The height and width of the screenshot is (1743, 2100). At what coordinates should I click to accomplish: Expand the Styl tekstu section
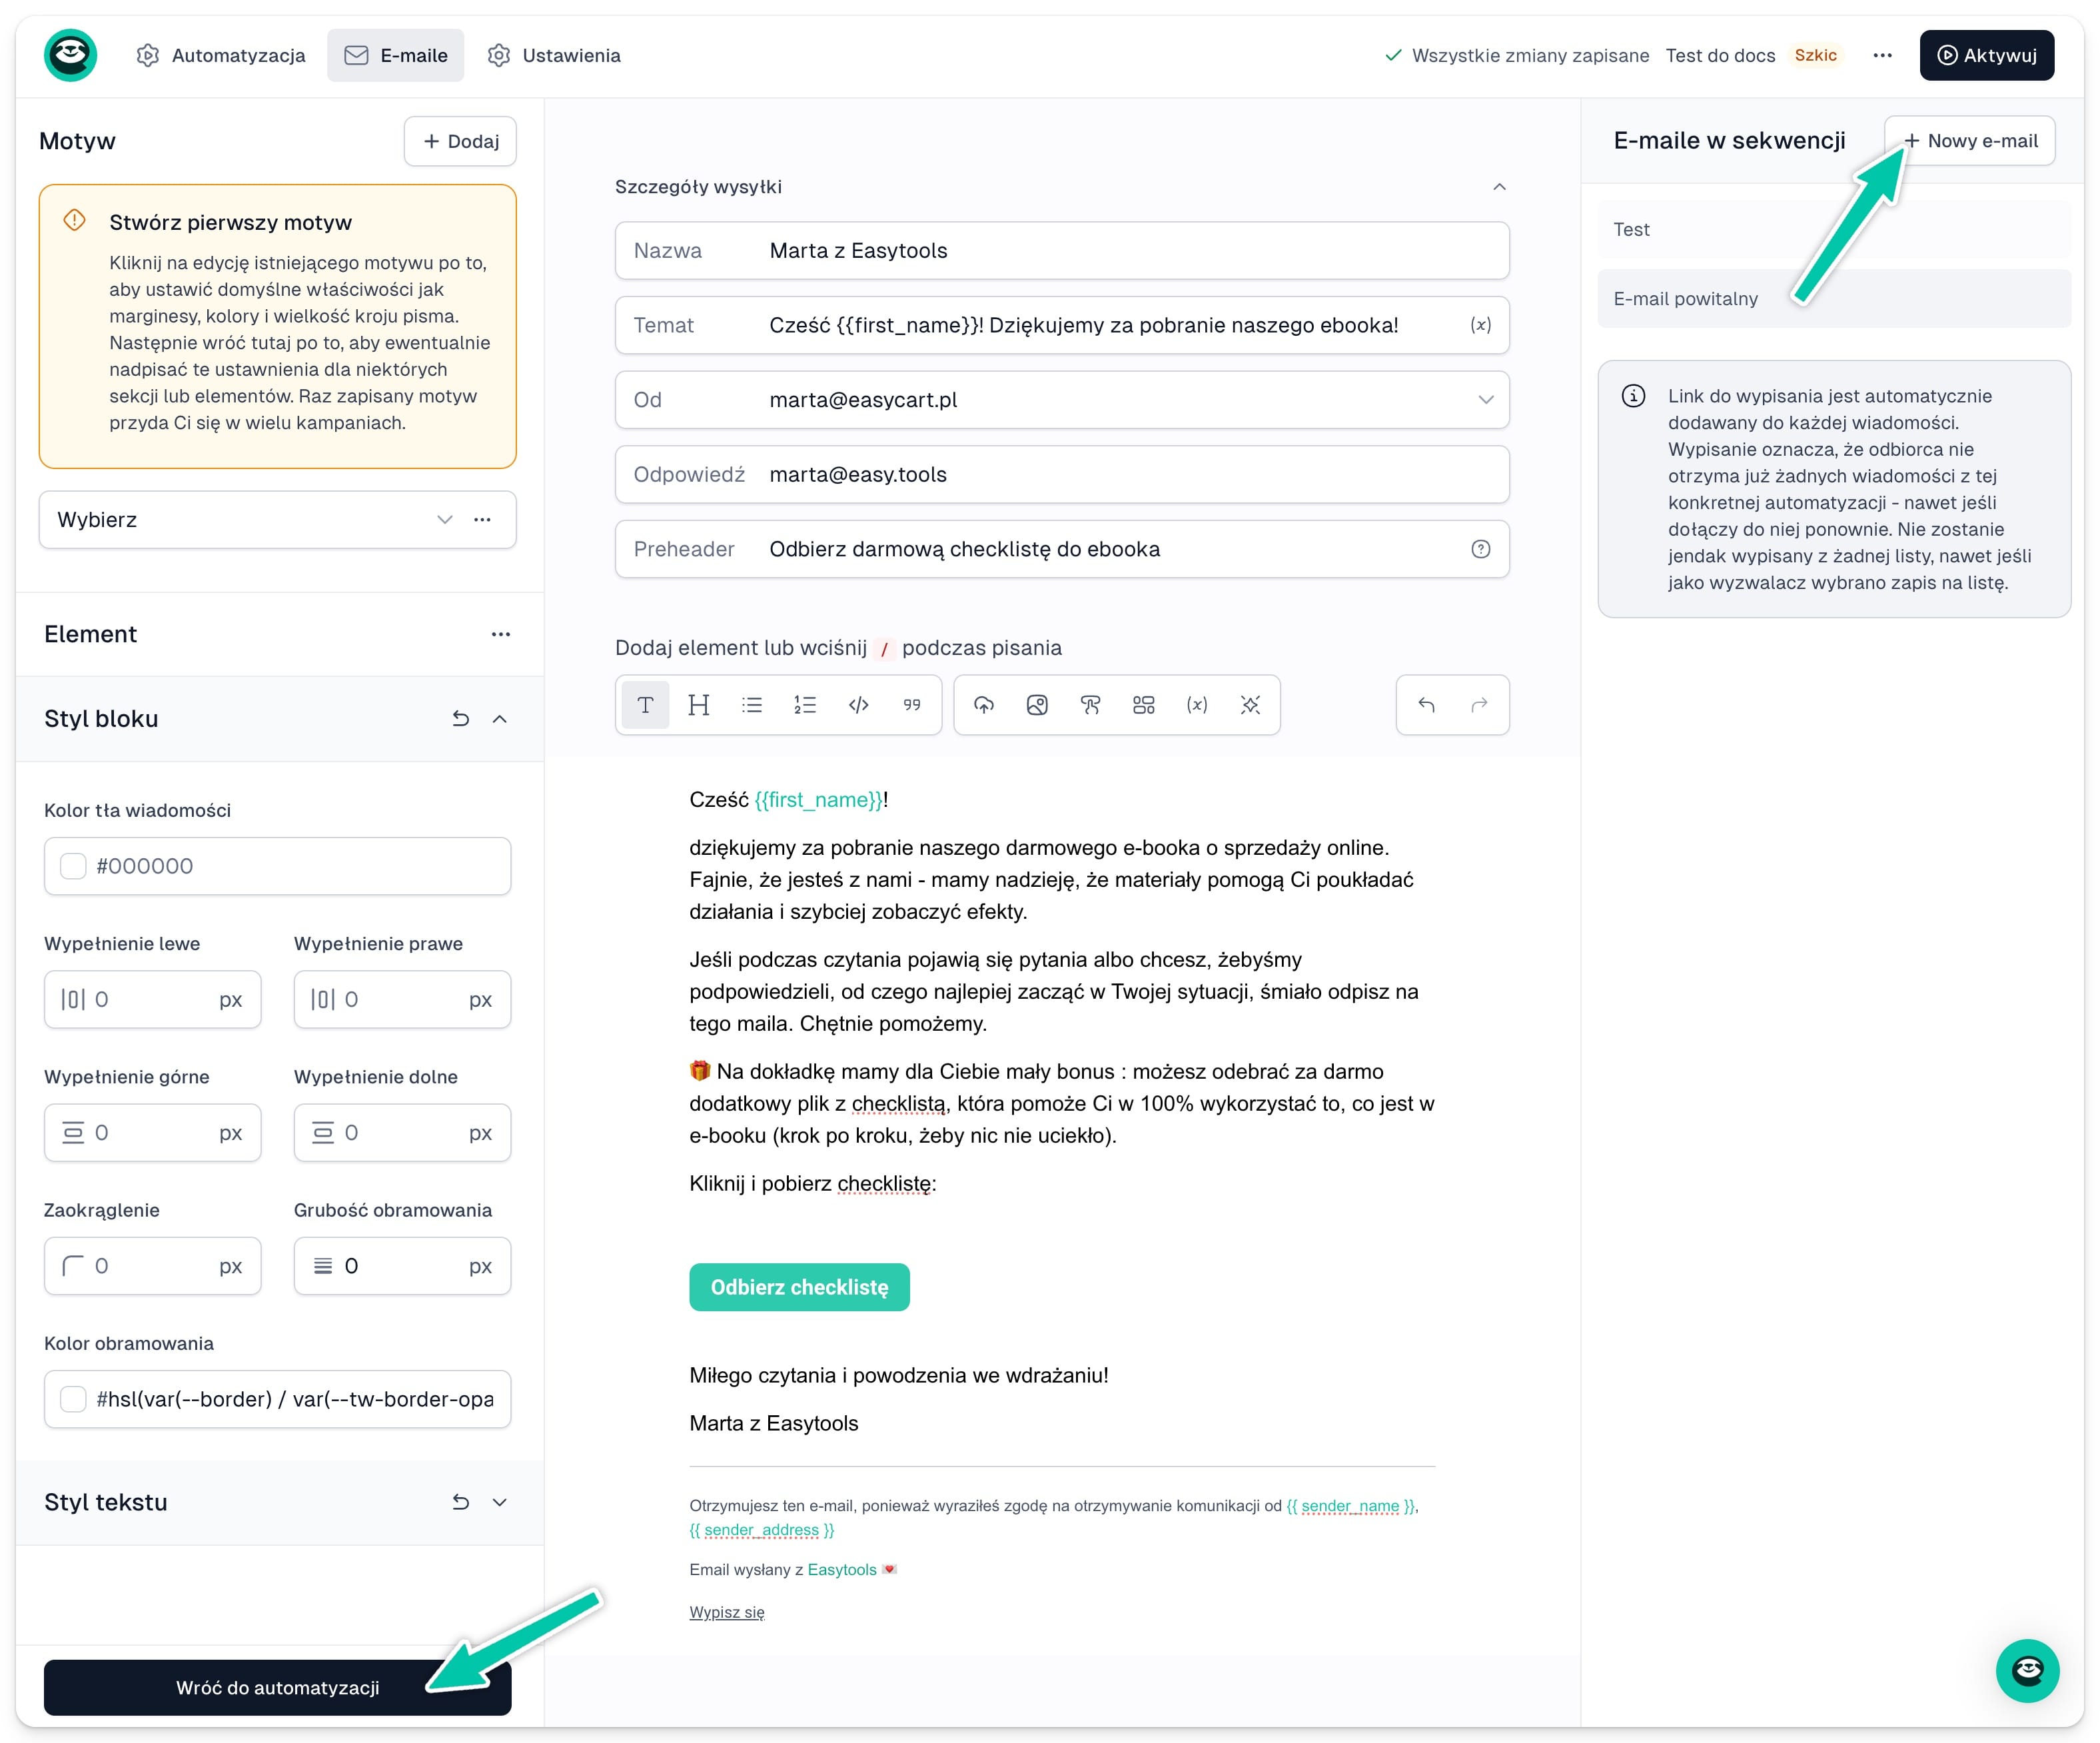point(500,1502)
